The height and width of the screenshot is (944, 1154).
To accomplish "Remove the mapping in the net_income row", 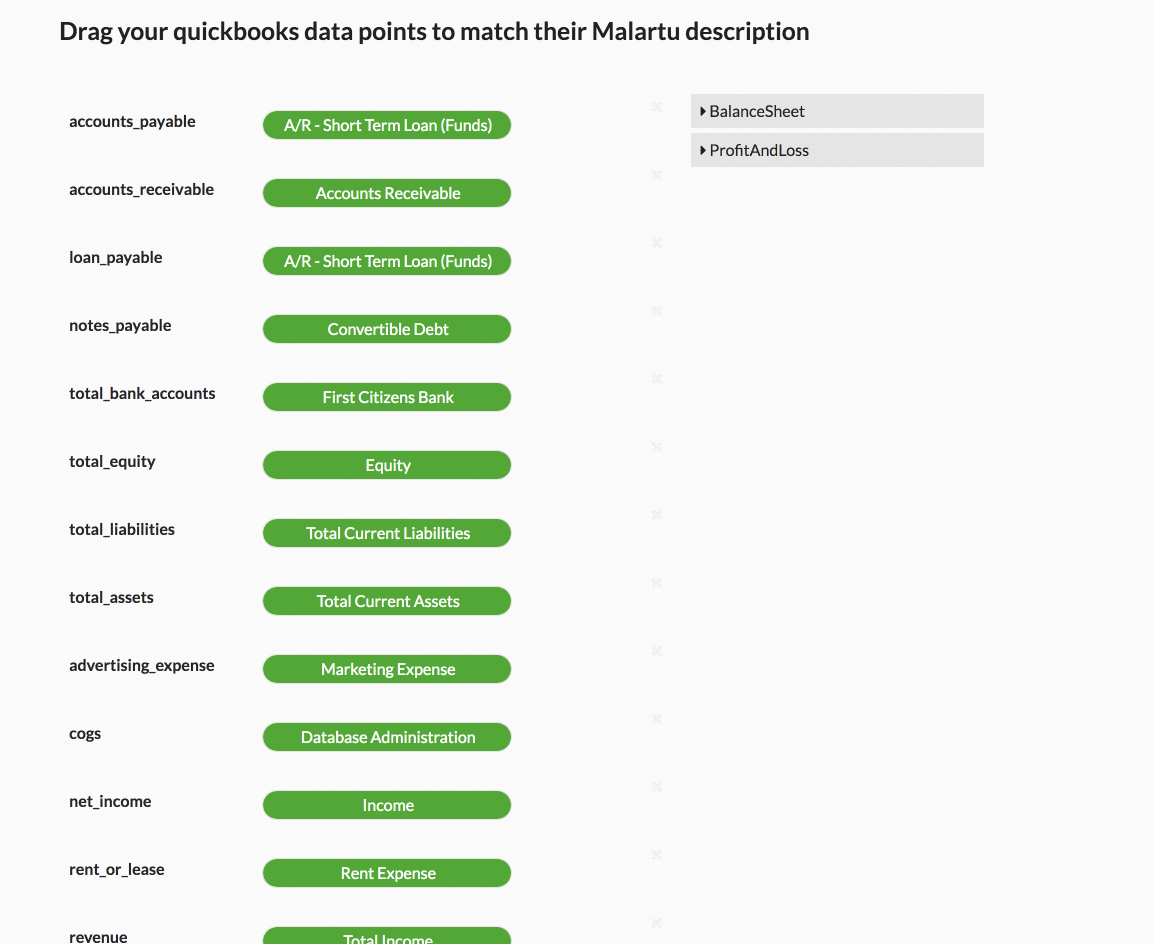I will [656, 787].
